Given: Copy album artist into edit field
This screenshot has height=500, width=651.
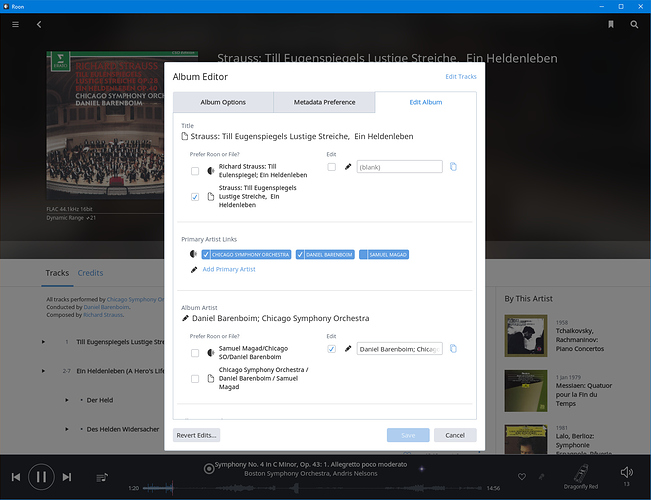Looking at the screenshot, I should 453,349.
